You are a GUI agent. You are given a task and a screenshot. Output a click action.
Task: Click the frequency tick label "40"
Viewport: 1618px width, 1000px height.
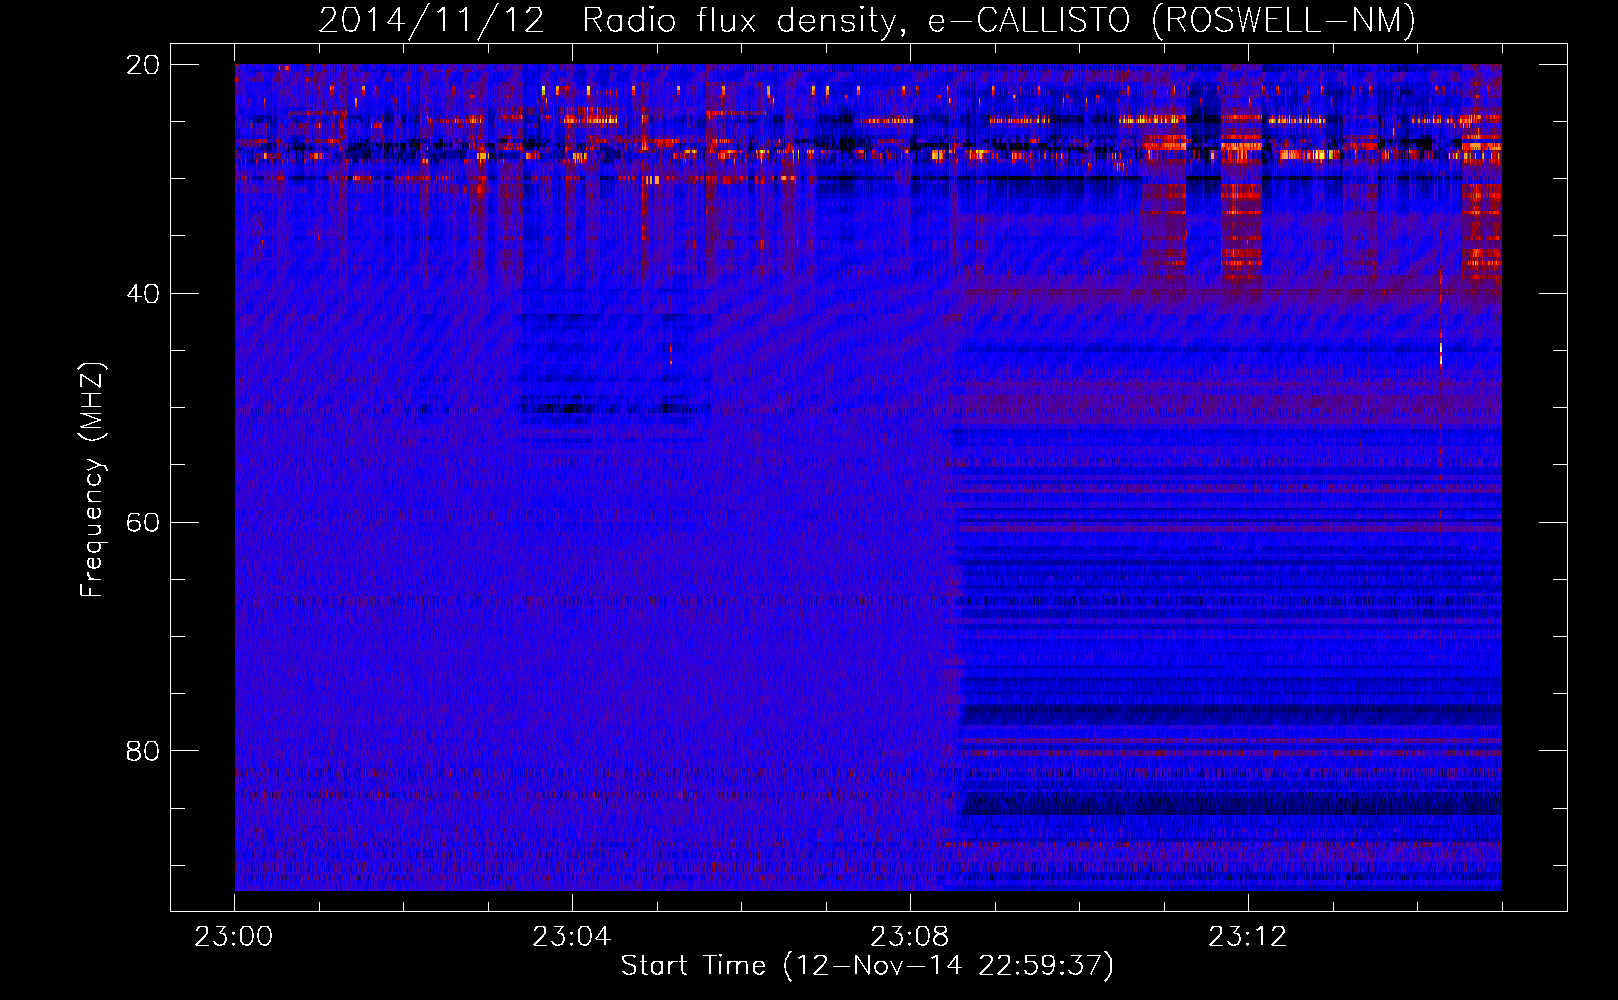143,294
